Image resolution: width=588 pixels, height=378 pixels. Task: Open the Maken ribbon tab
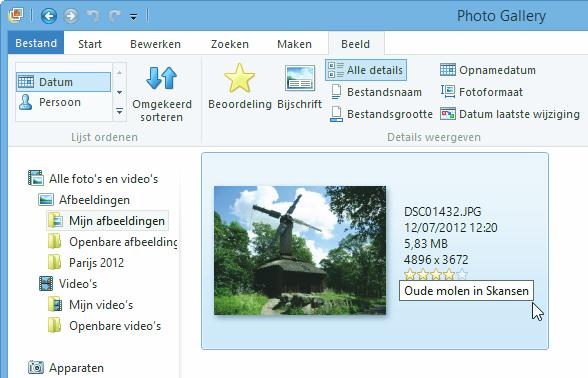(x=294, y=44)
